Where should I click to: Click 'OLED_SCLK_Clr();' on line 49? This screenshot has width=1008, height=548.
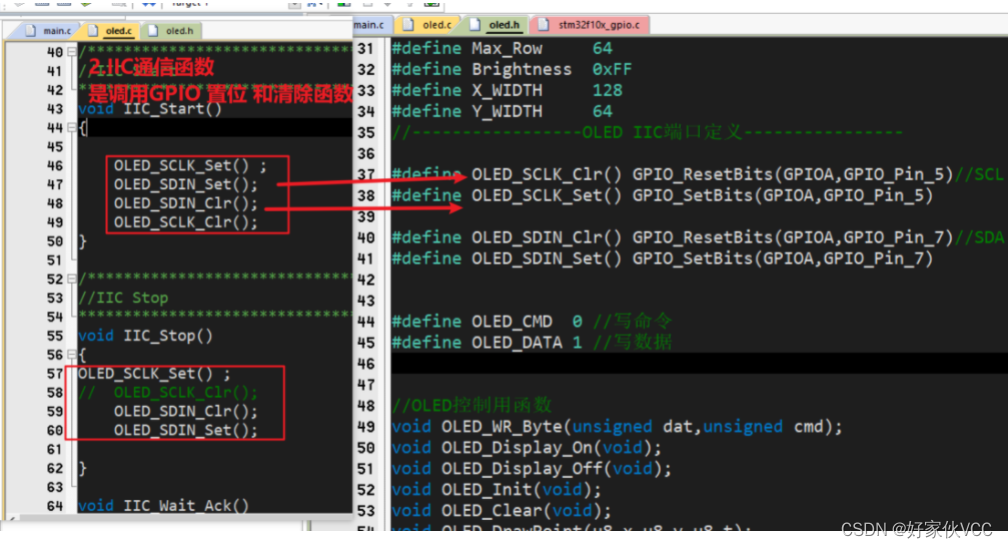(x=185, y=223)
